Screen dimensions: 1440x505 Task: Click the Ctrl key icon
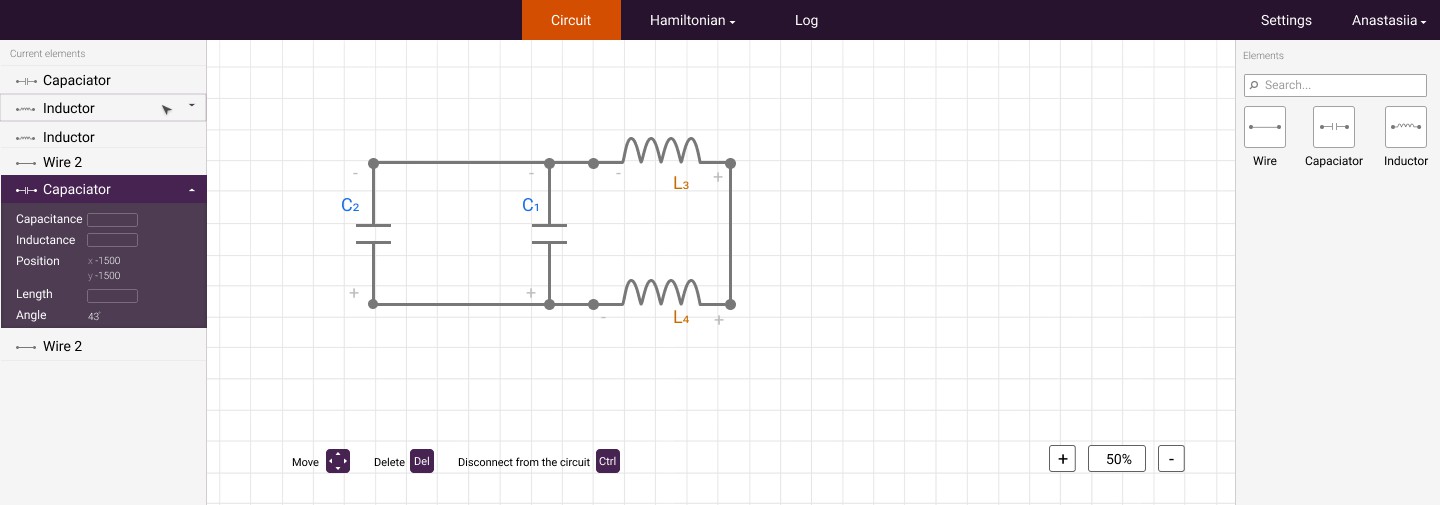tap(608, 461)
